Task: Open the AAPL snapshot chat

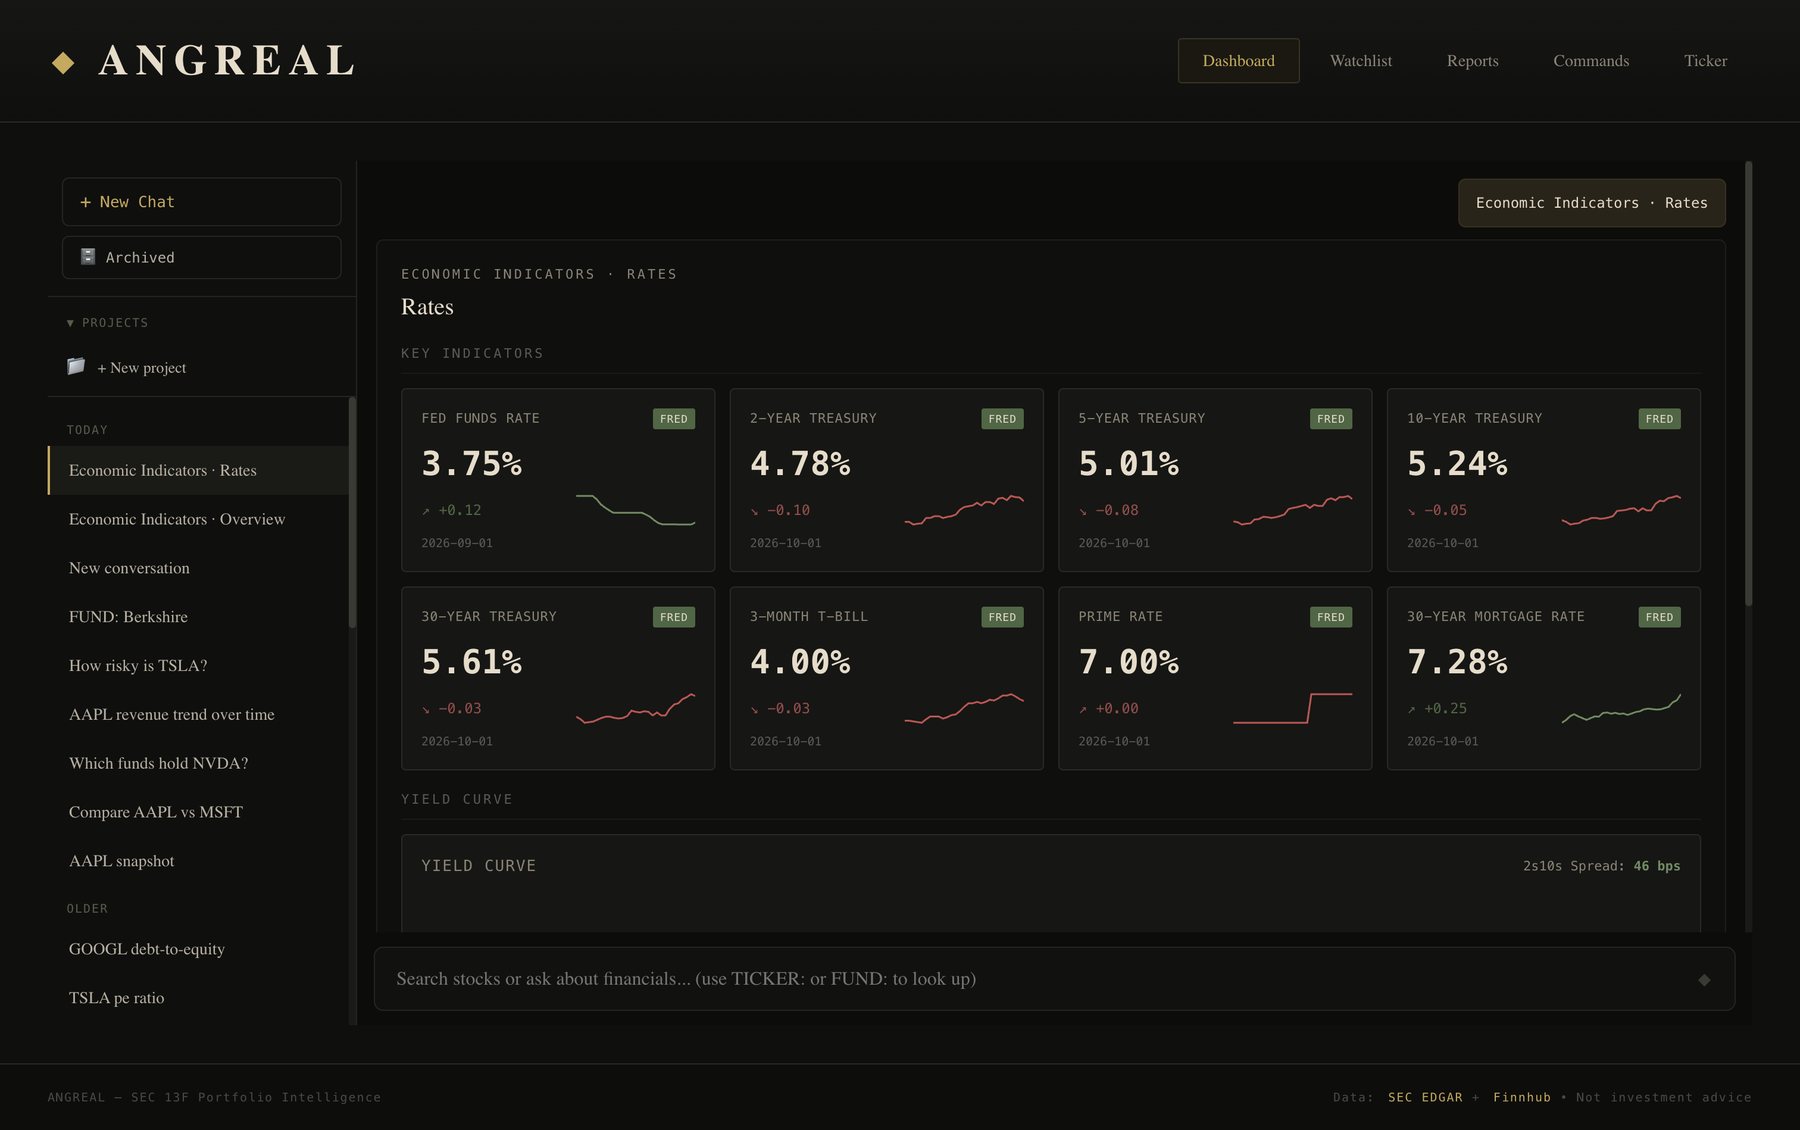Action: (198, 861)
